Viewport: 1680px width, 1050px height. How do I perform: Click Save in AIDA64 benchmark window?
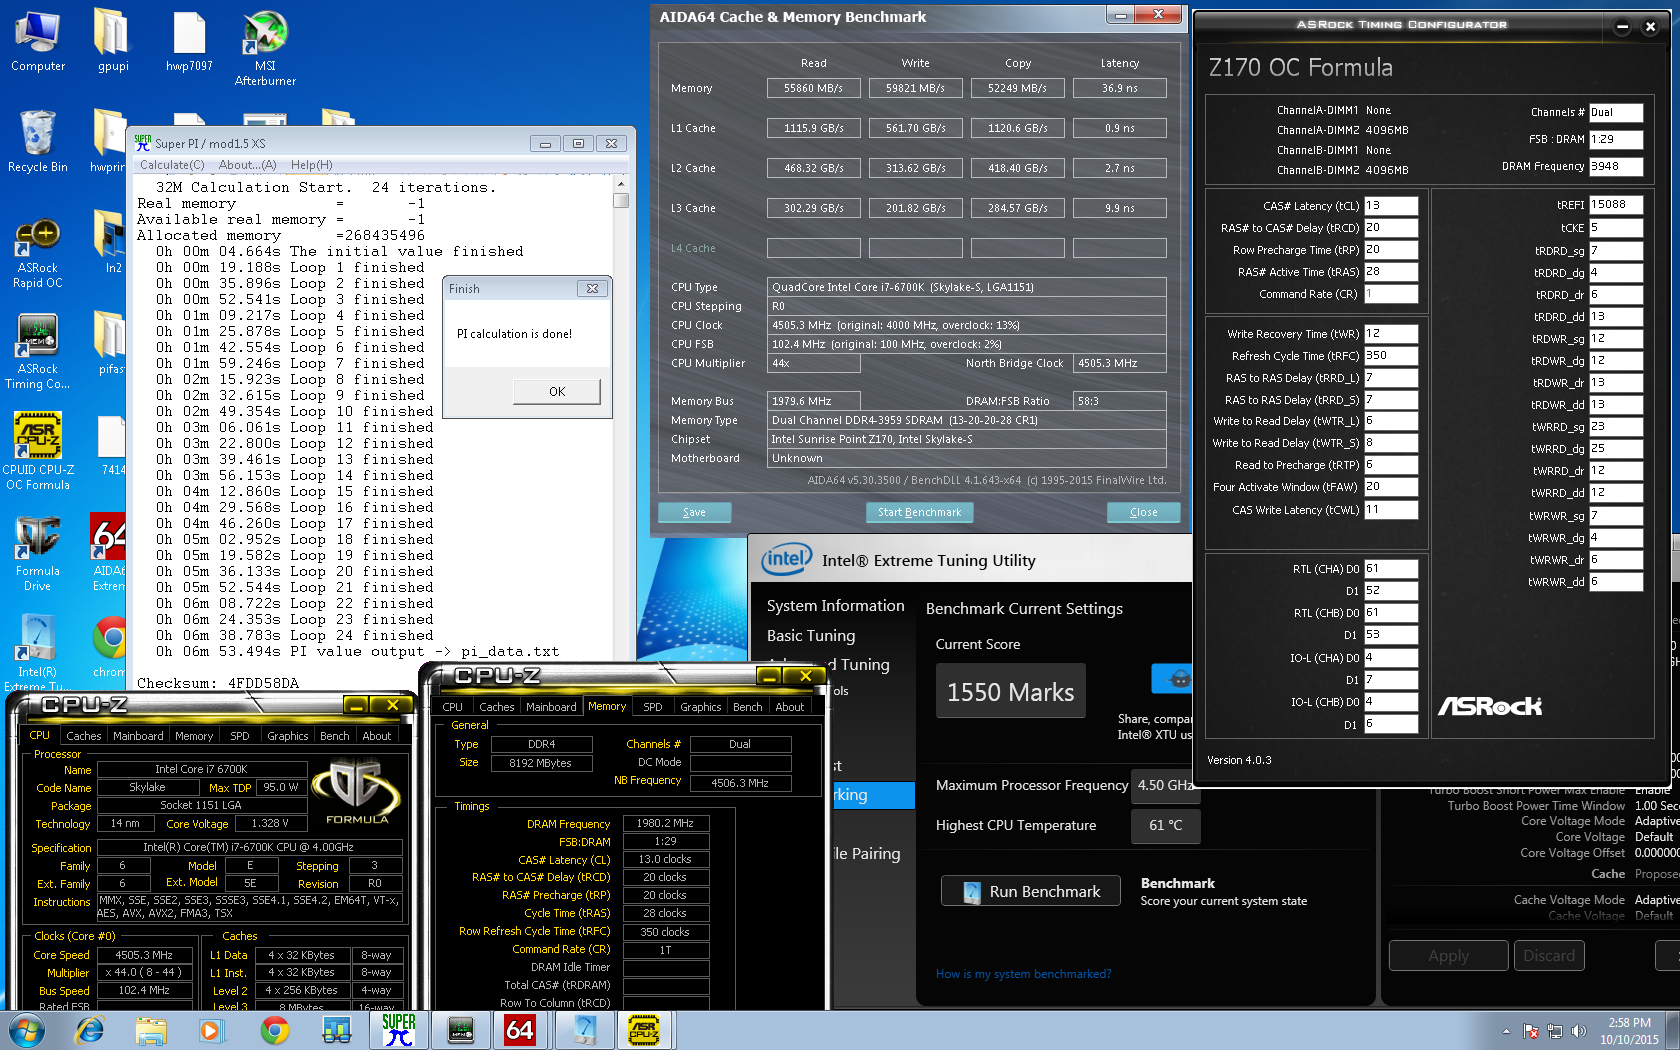pyautogui.click(x=694, y=512)
